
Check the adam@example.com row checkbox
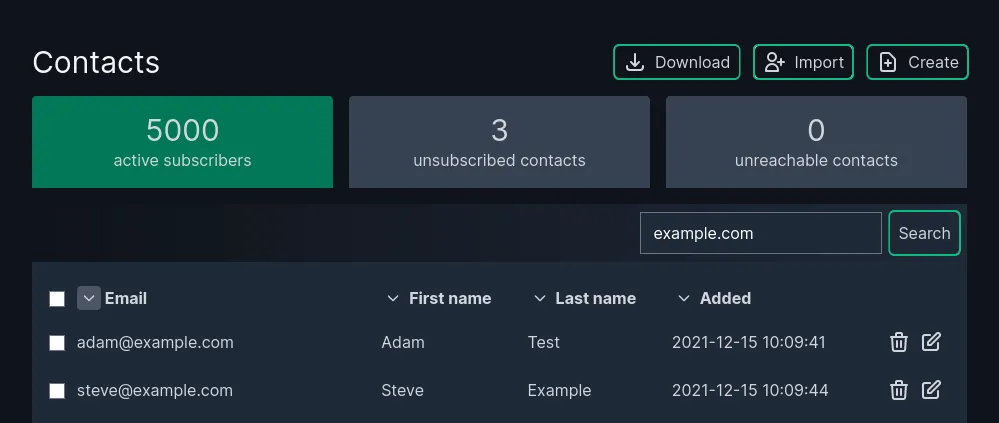tap(57, 343)
